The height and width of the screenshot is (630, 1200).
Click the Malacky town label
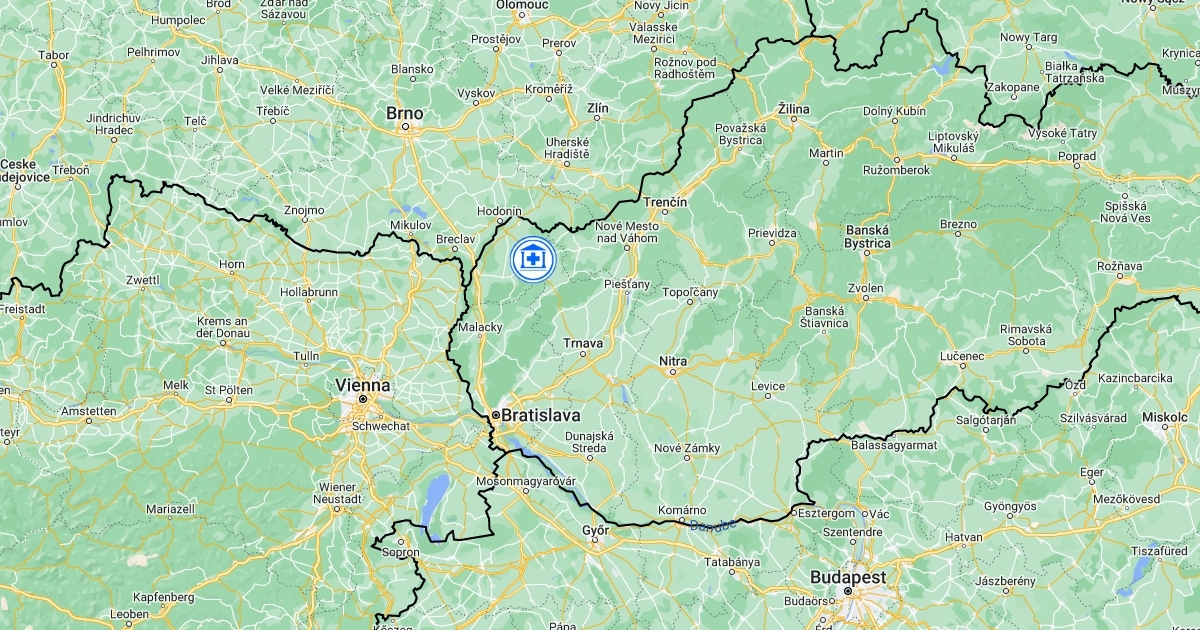pyautogui.click(x=479, y=327)
